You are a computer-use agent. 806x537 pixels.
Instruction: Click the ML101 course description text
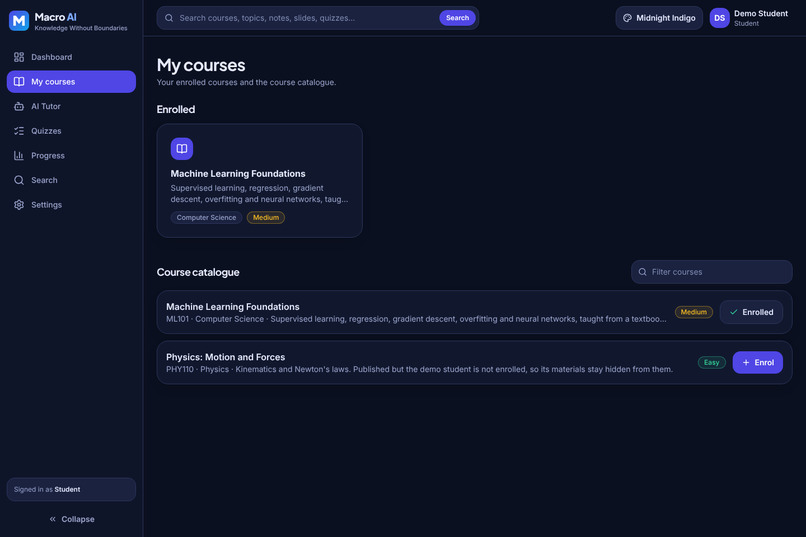(416, 319)
